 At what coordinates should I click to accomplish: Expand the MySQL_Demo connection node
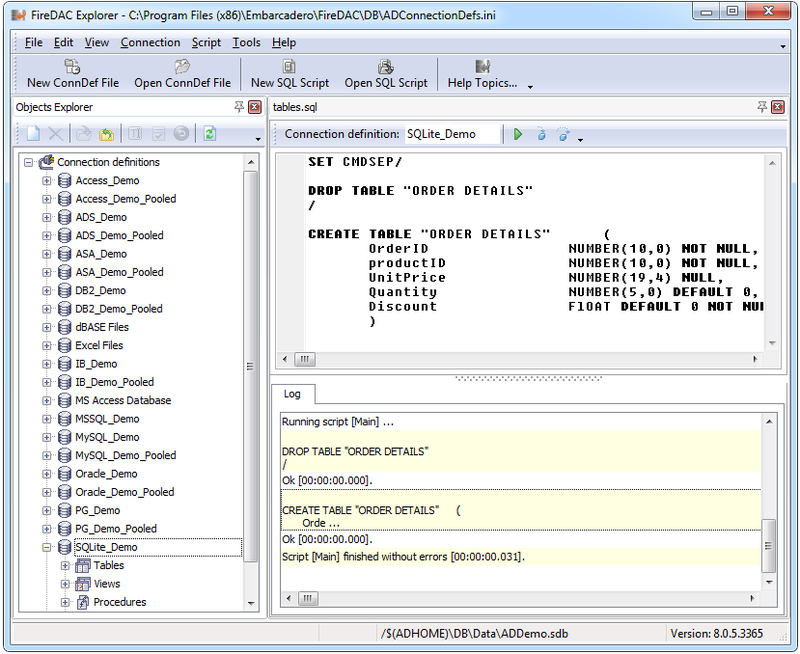(x=46, y=438)
